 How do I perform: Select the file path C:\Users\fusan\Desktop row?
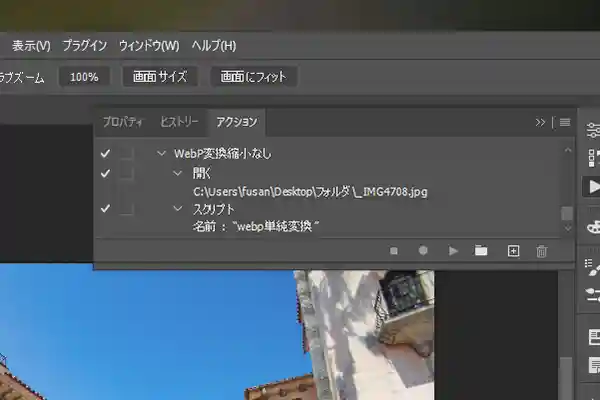coord(310,191)
